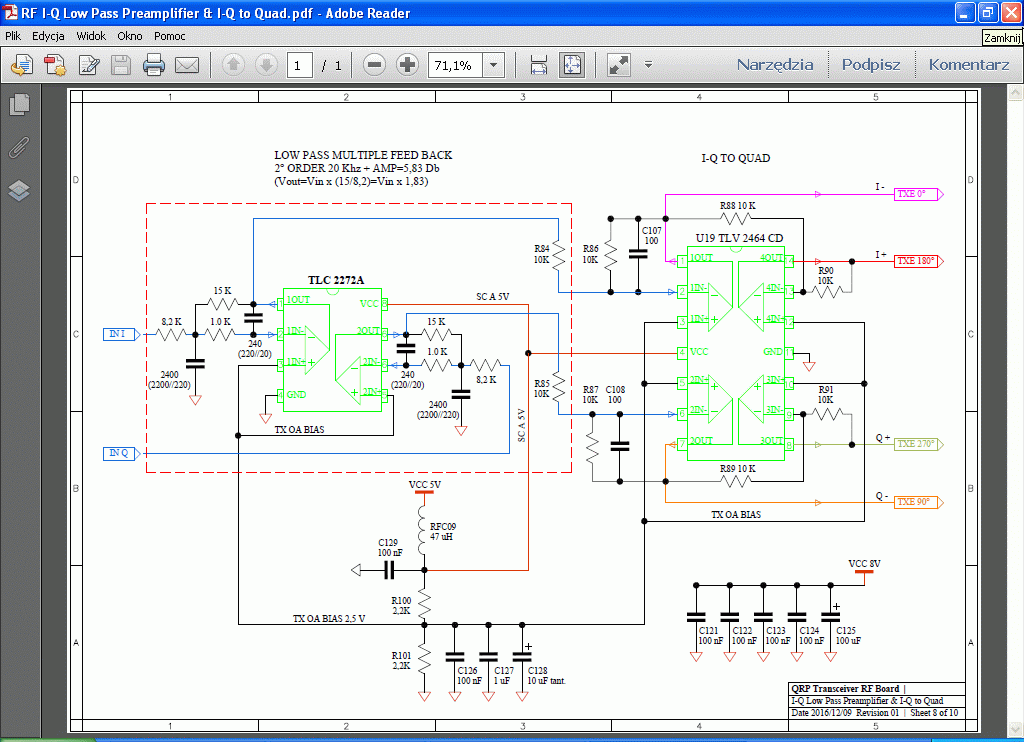
Task: Click the Create PDF online icon
Action: [55, 66]
